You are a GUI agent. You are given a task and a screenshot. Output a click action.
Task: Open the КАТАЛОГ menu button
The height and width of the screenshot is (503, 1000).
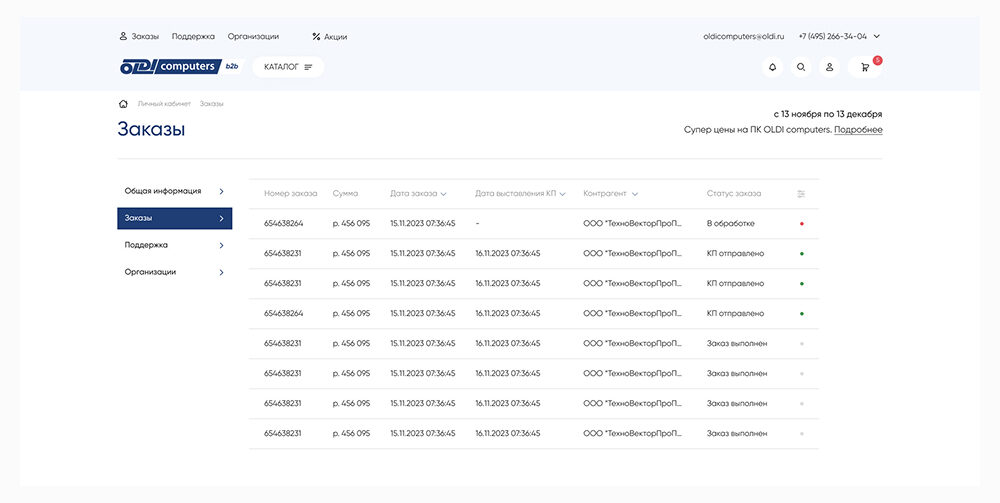click(x=288, y=67)
